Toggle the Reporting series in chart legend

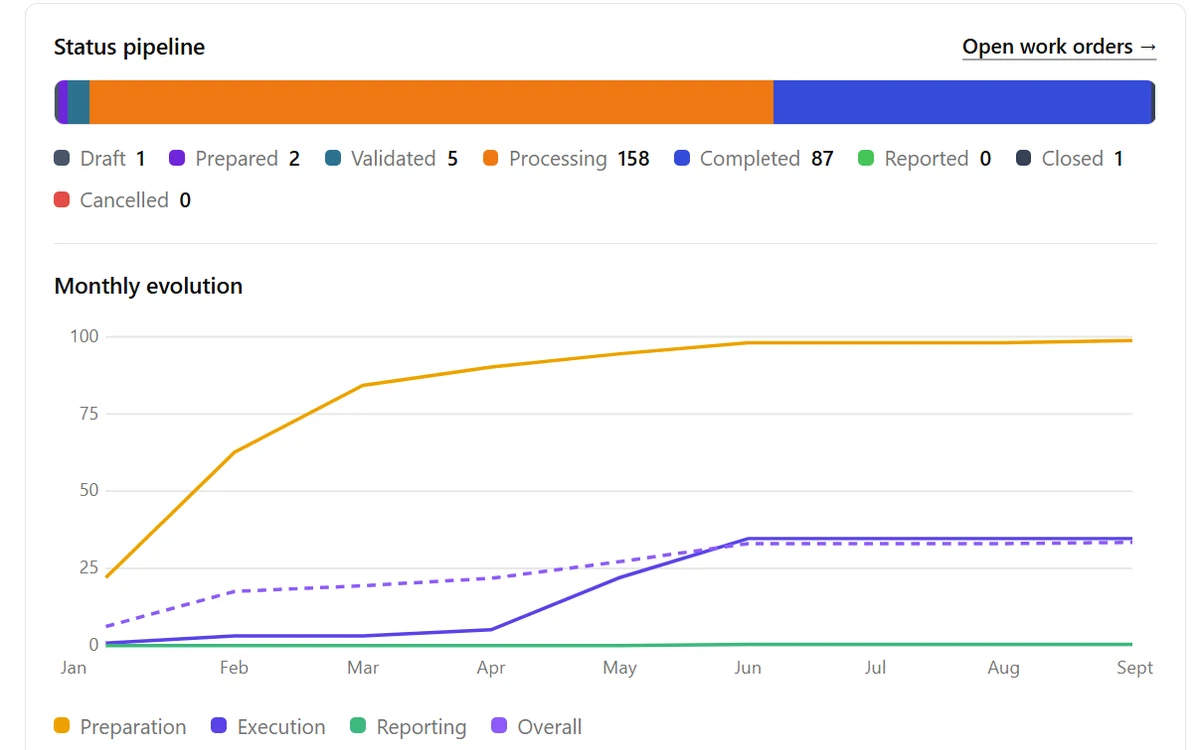click(408, 727)
